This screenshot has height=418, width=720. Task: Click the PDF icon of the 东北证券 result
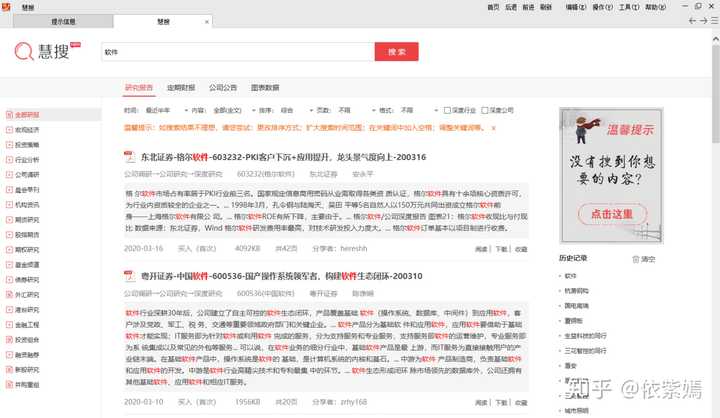click(x=129, y=157)
